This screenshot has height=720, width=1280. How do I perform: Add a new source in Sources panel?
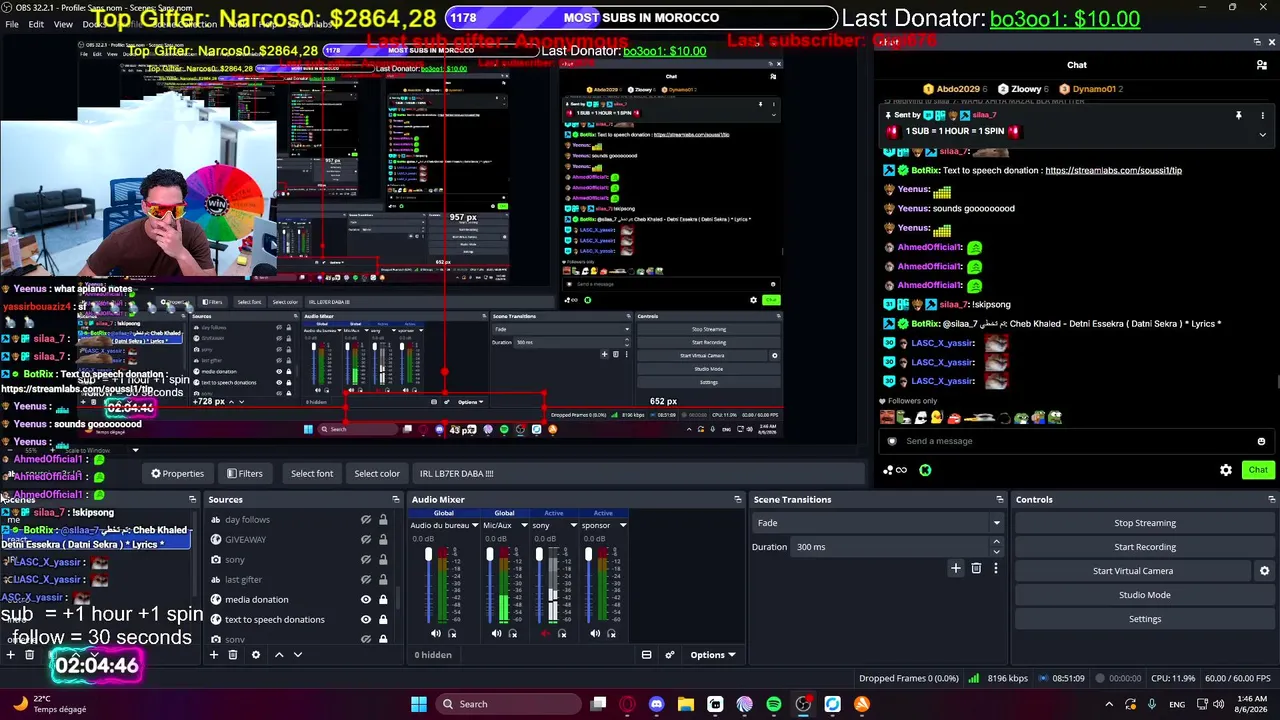tap(213, 655)
